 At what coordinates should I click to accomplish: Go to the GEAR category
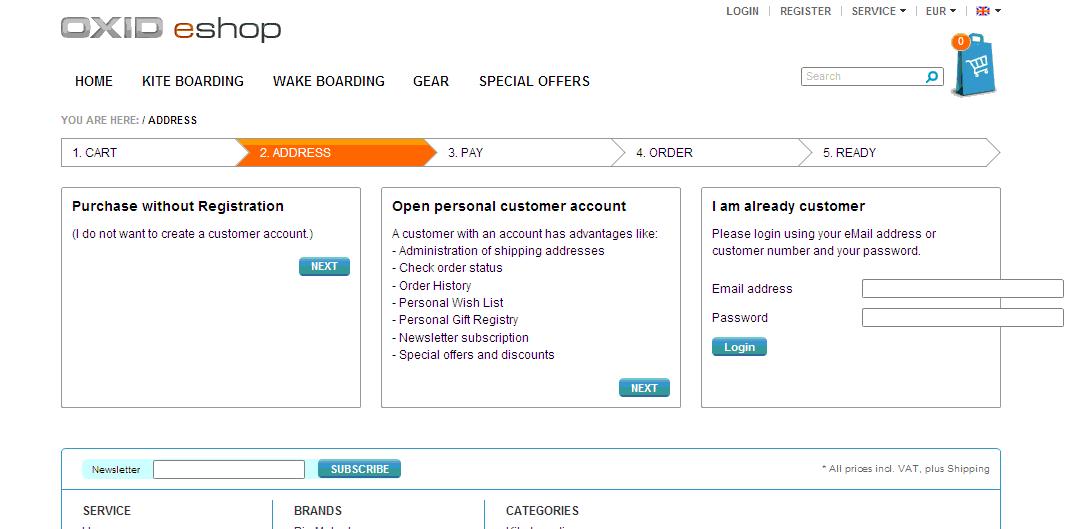tap(431, 81)
